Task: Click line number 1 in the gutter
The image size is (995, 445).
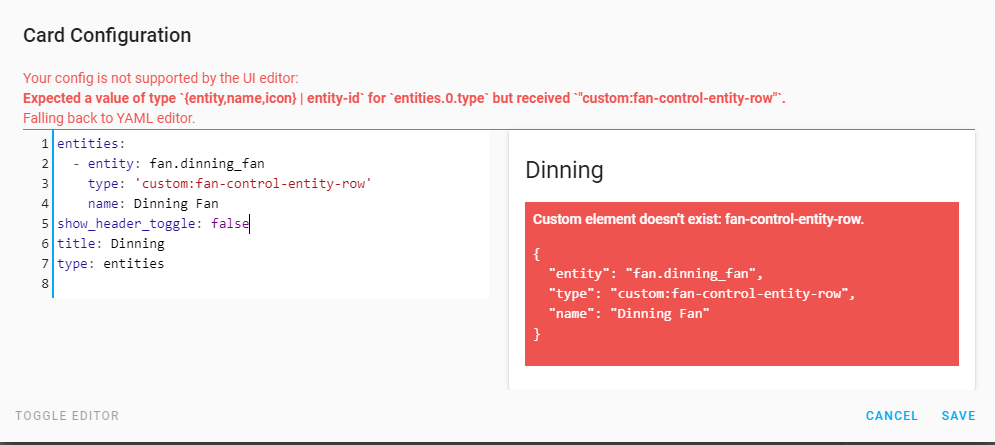Action: pyautogui.click(x=45, y=144)
